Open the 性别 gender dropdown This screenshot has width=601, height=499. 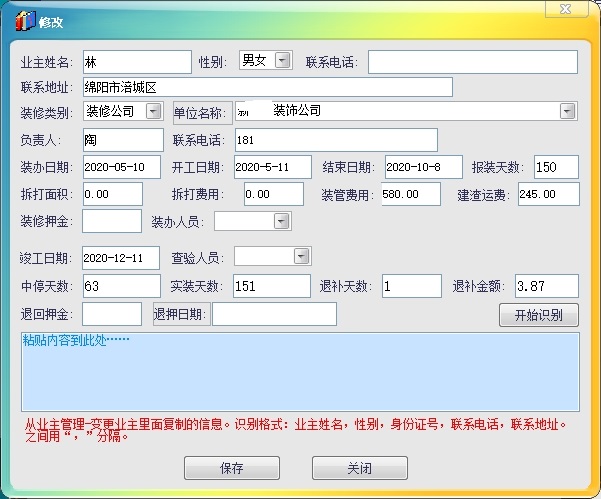[282, 61]
